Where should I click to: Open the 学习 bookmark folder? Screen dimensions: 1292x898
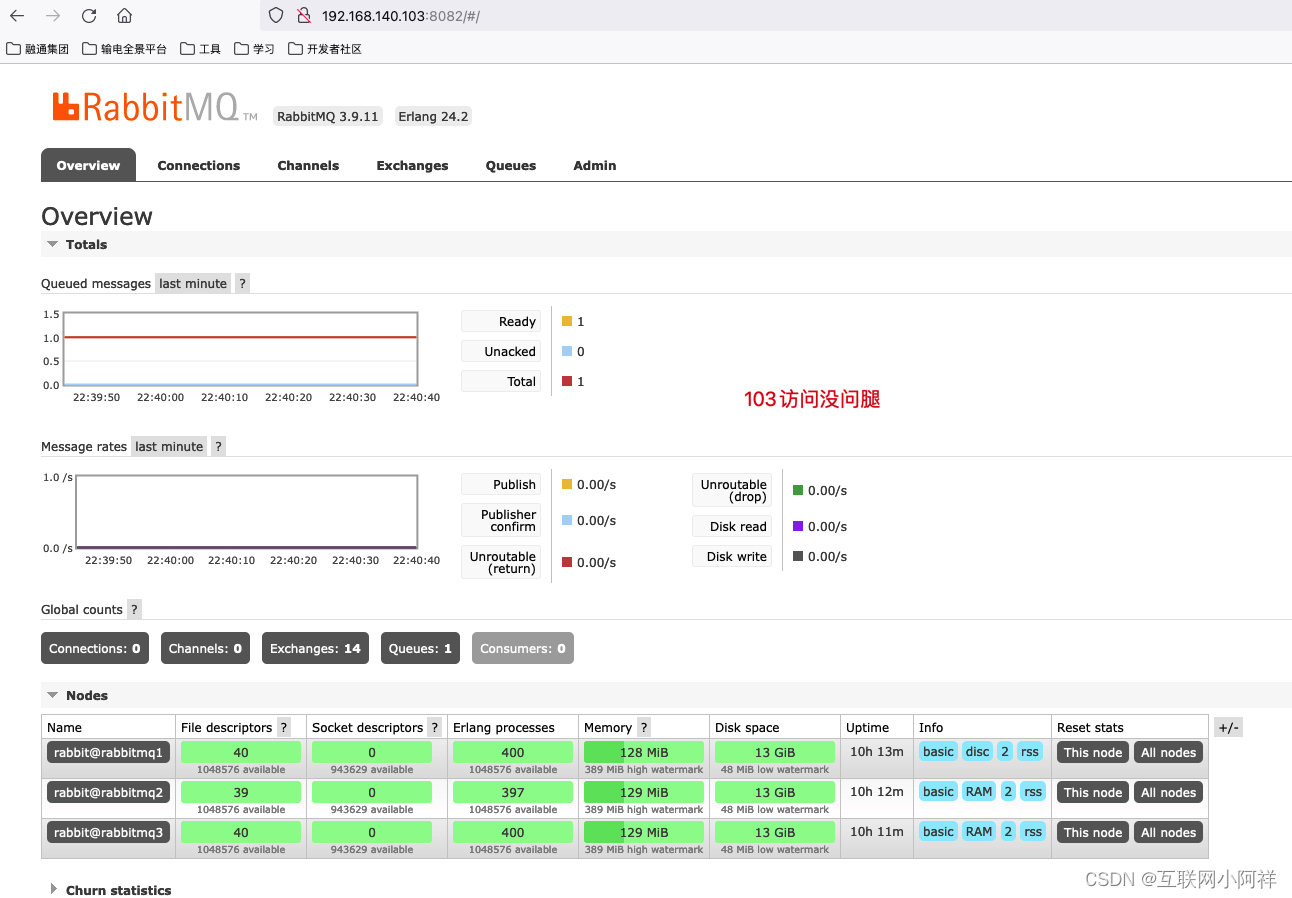click(x=254, y=49)
